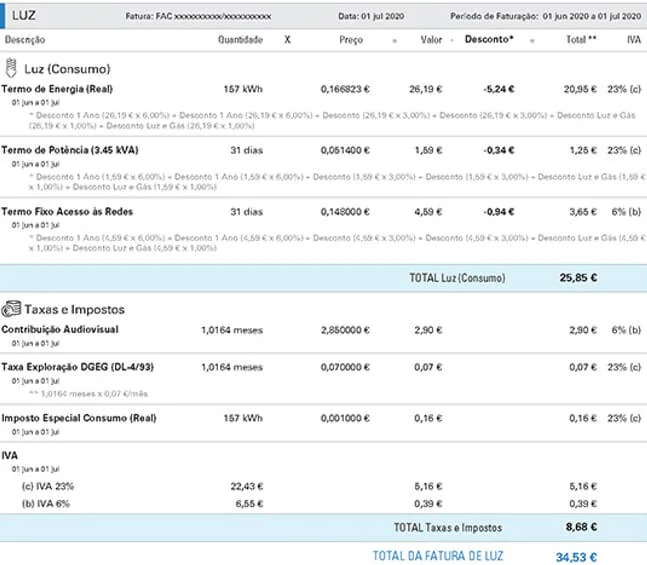This screenshot has width=647, height=565.
Task: Click the coins icon beside Taxas e Impostos
Action: [x=11, y=309]
